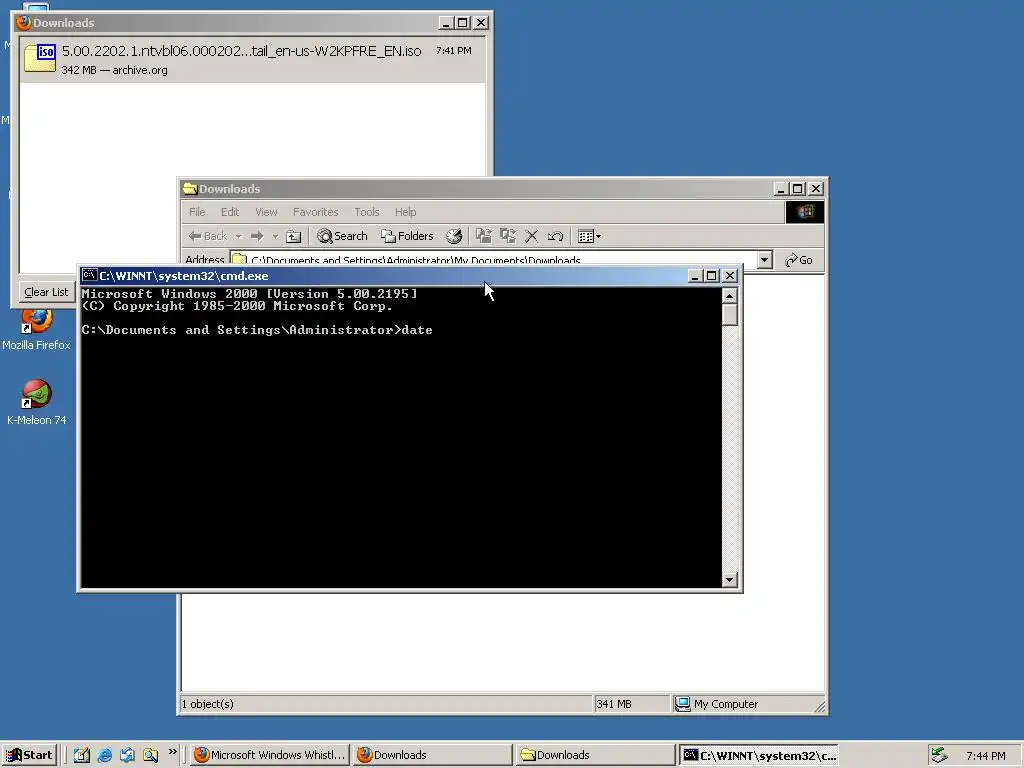
Task: Open the Address bar dropdown arrow
Action: click(764, 260)
